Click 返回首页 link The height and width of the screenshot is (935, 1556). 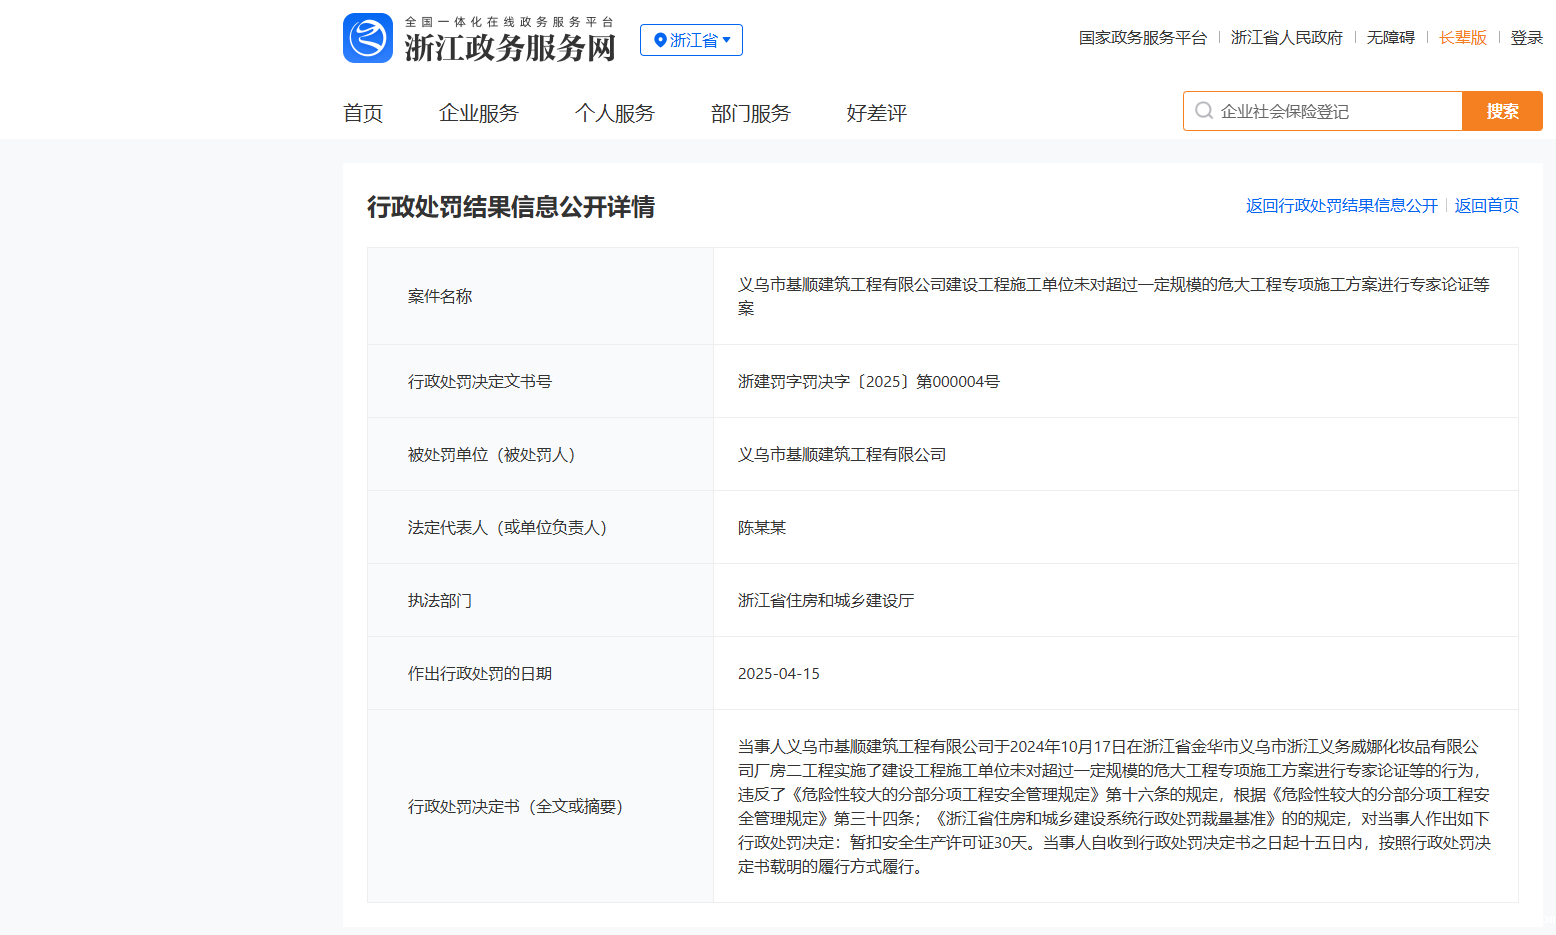1487,205
